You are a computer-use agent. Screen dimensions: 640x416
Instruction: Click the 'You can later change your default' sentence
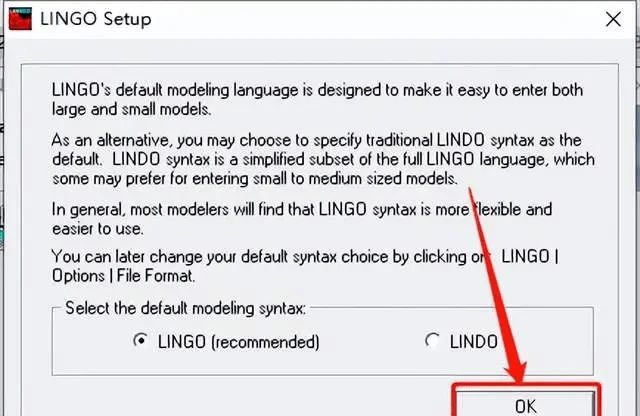(x=305, y=266)
